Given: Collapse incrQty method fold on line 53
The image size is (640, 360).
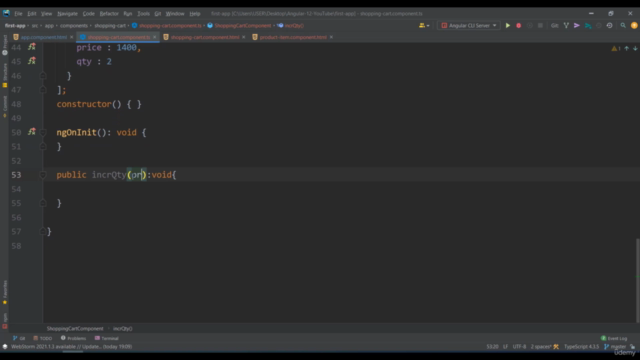Looking at the screenshot, I should pyautogui.click(x=43, y=175).
